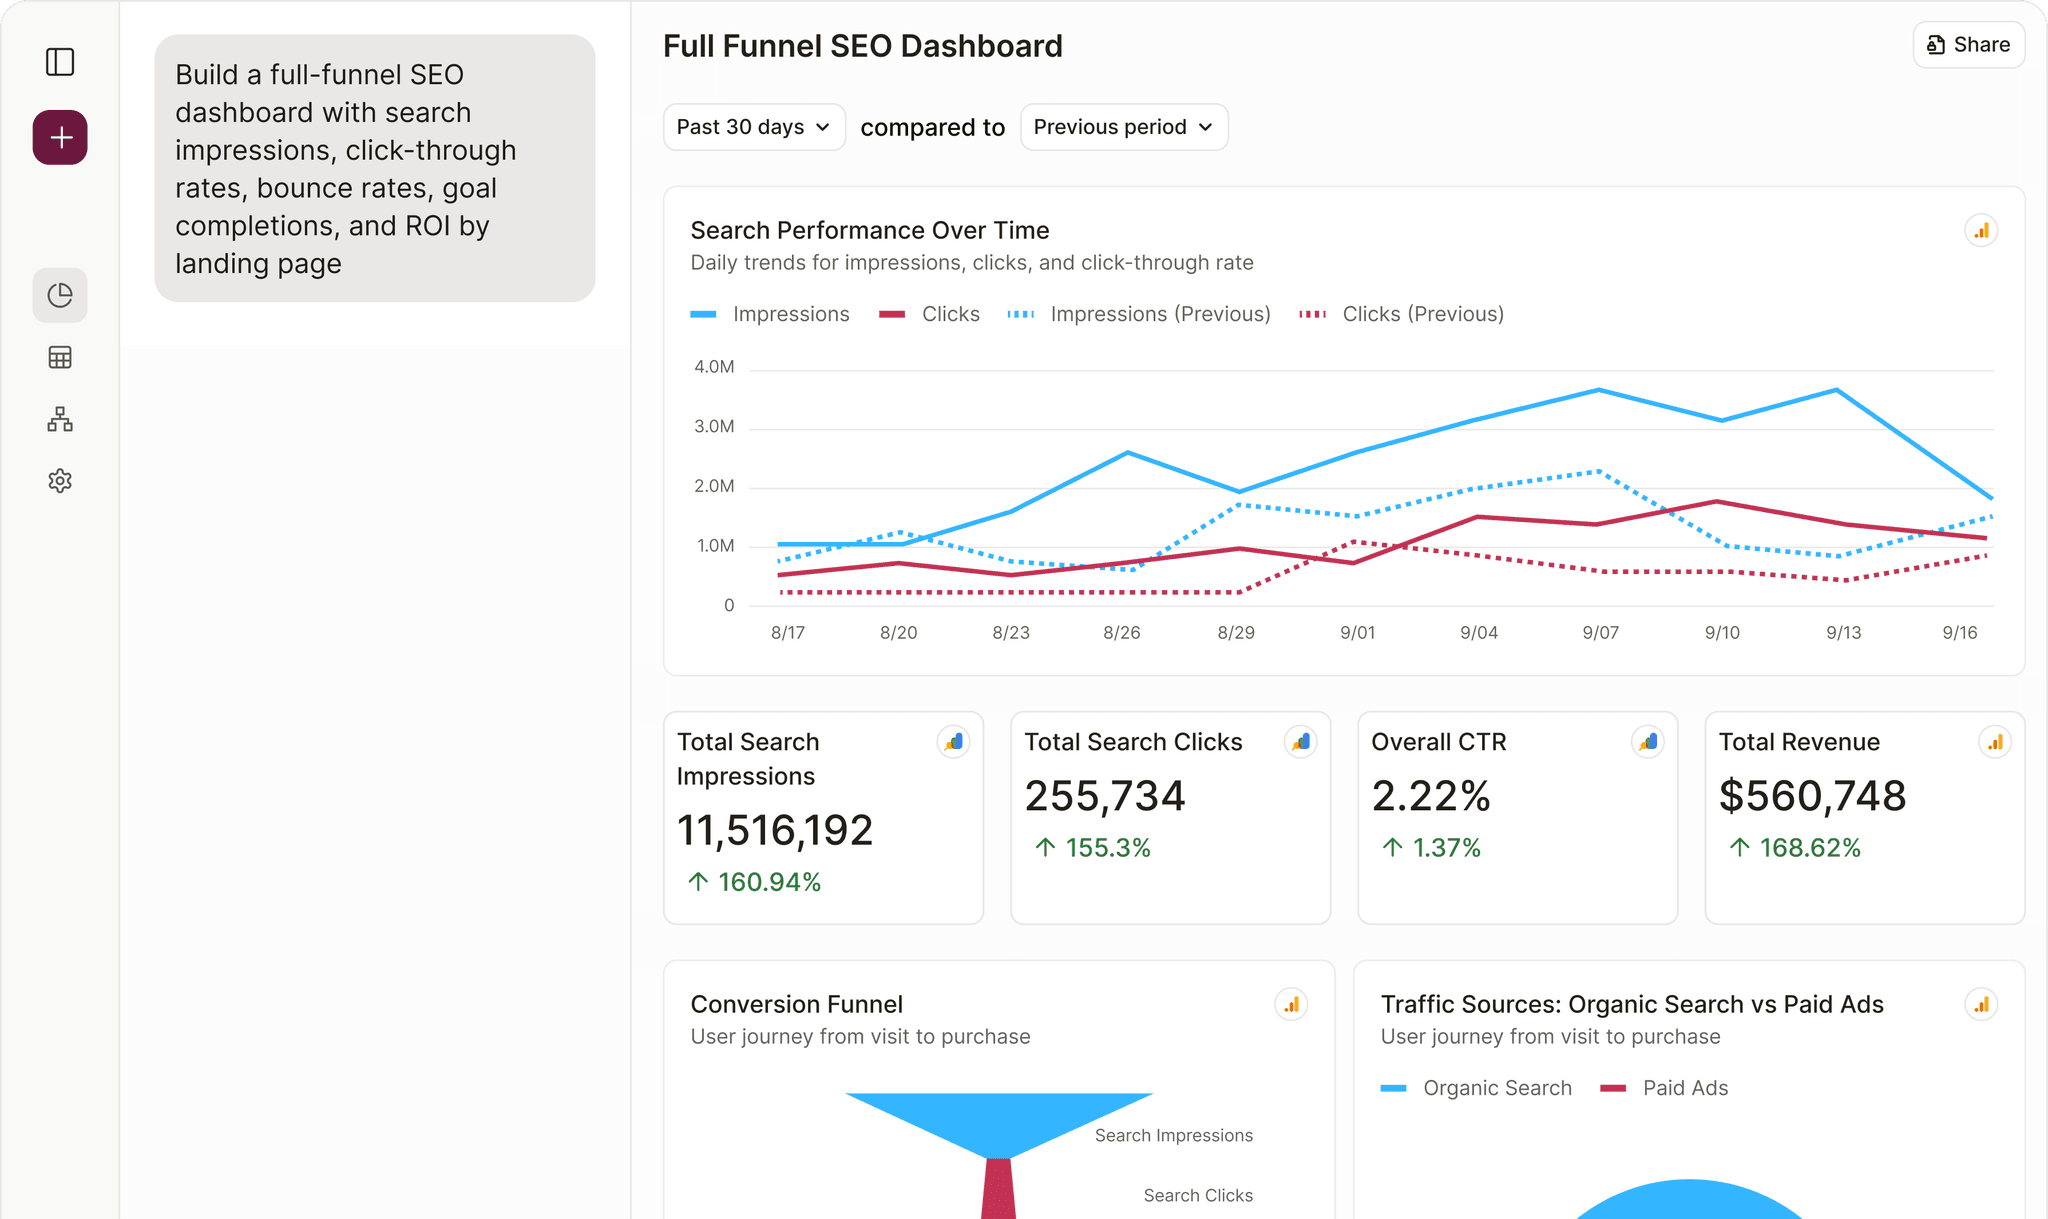
Task: Click the Analytics badge on Conversion Funnel card
Action: coord(1293,1004)
